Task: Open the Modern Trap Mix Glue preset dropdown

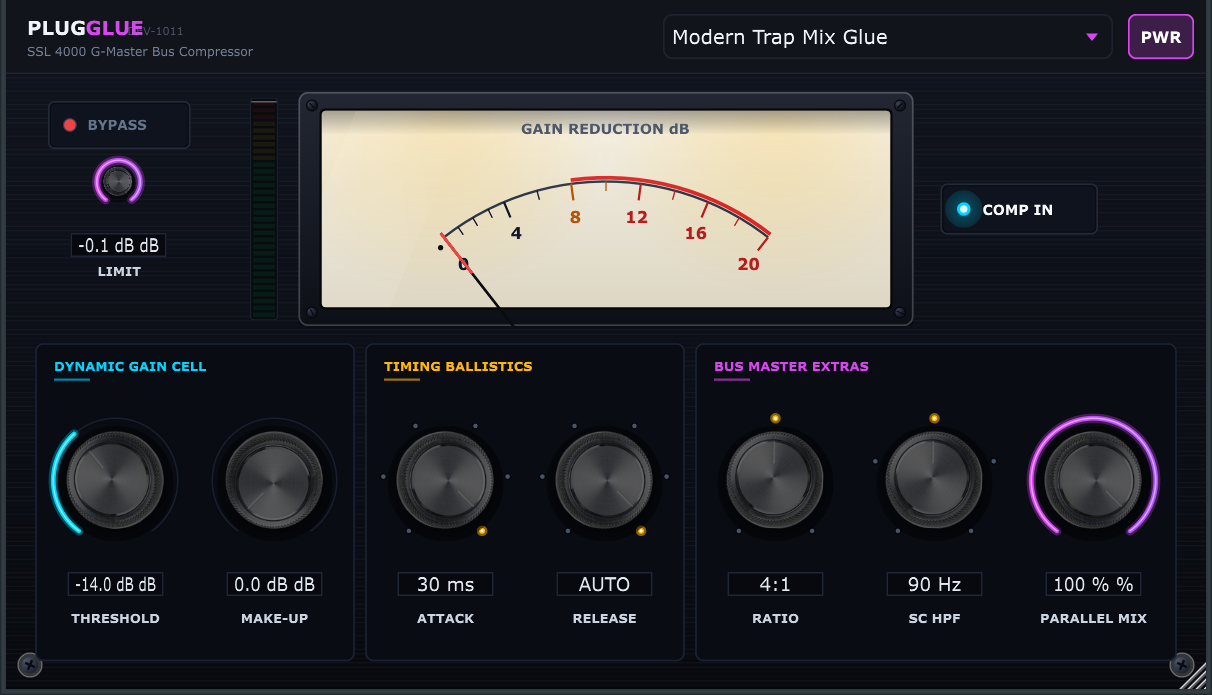Action: click(887, 37)
